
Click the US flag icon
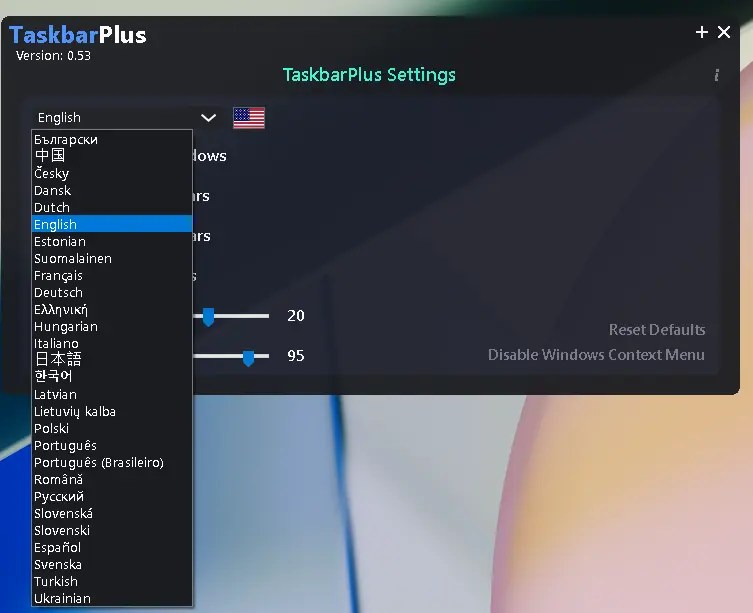point(249,118)
